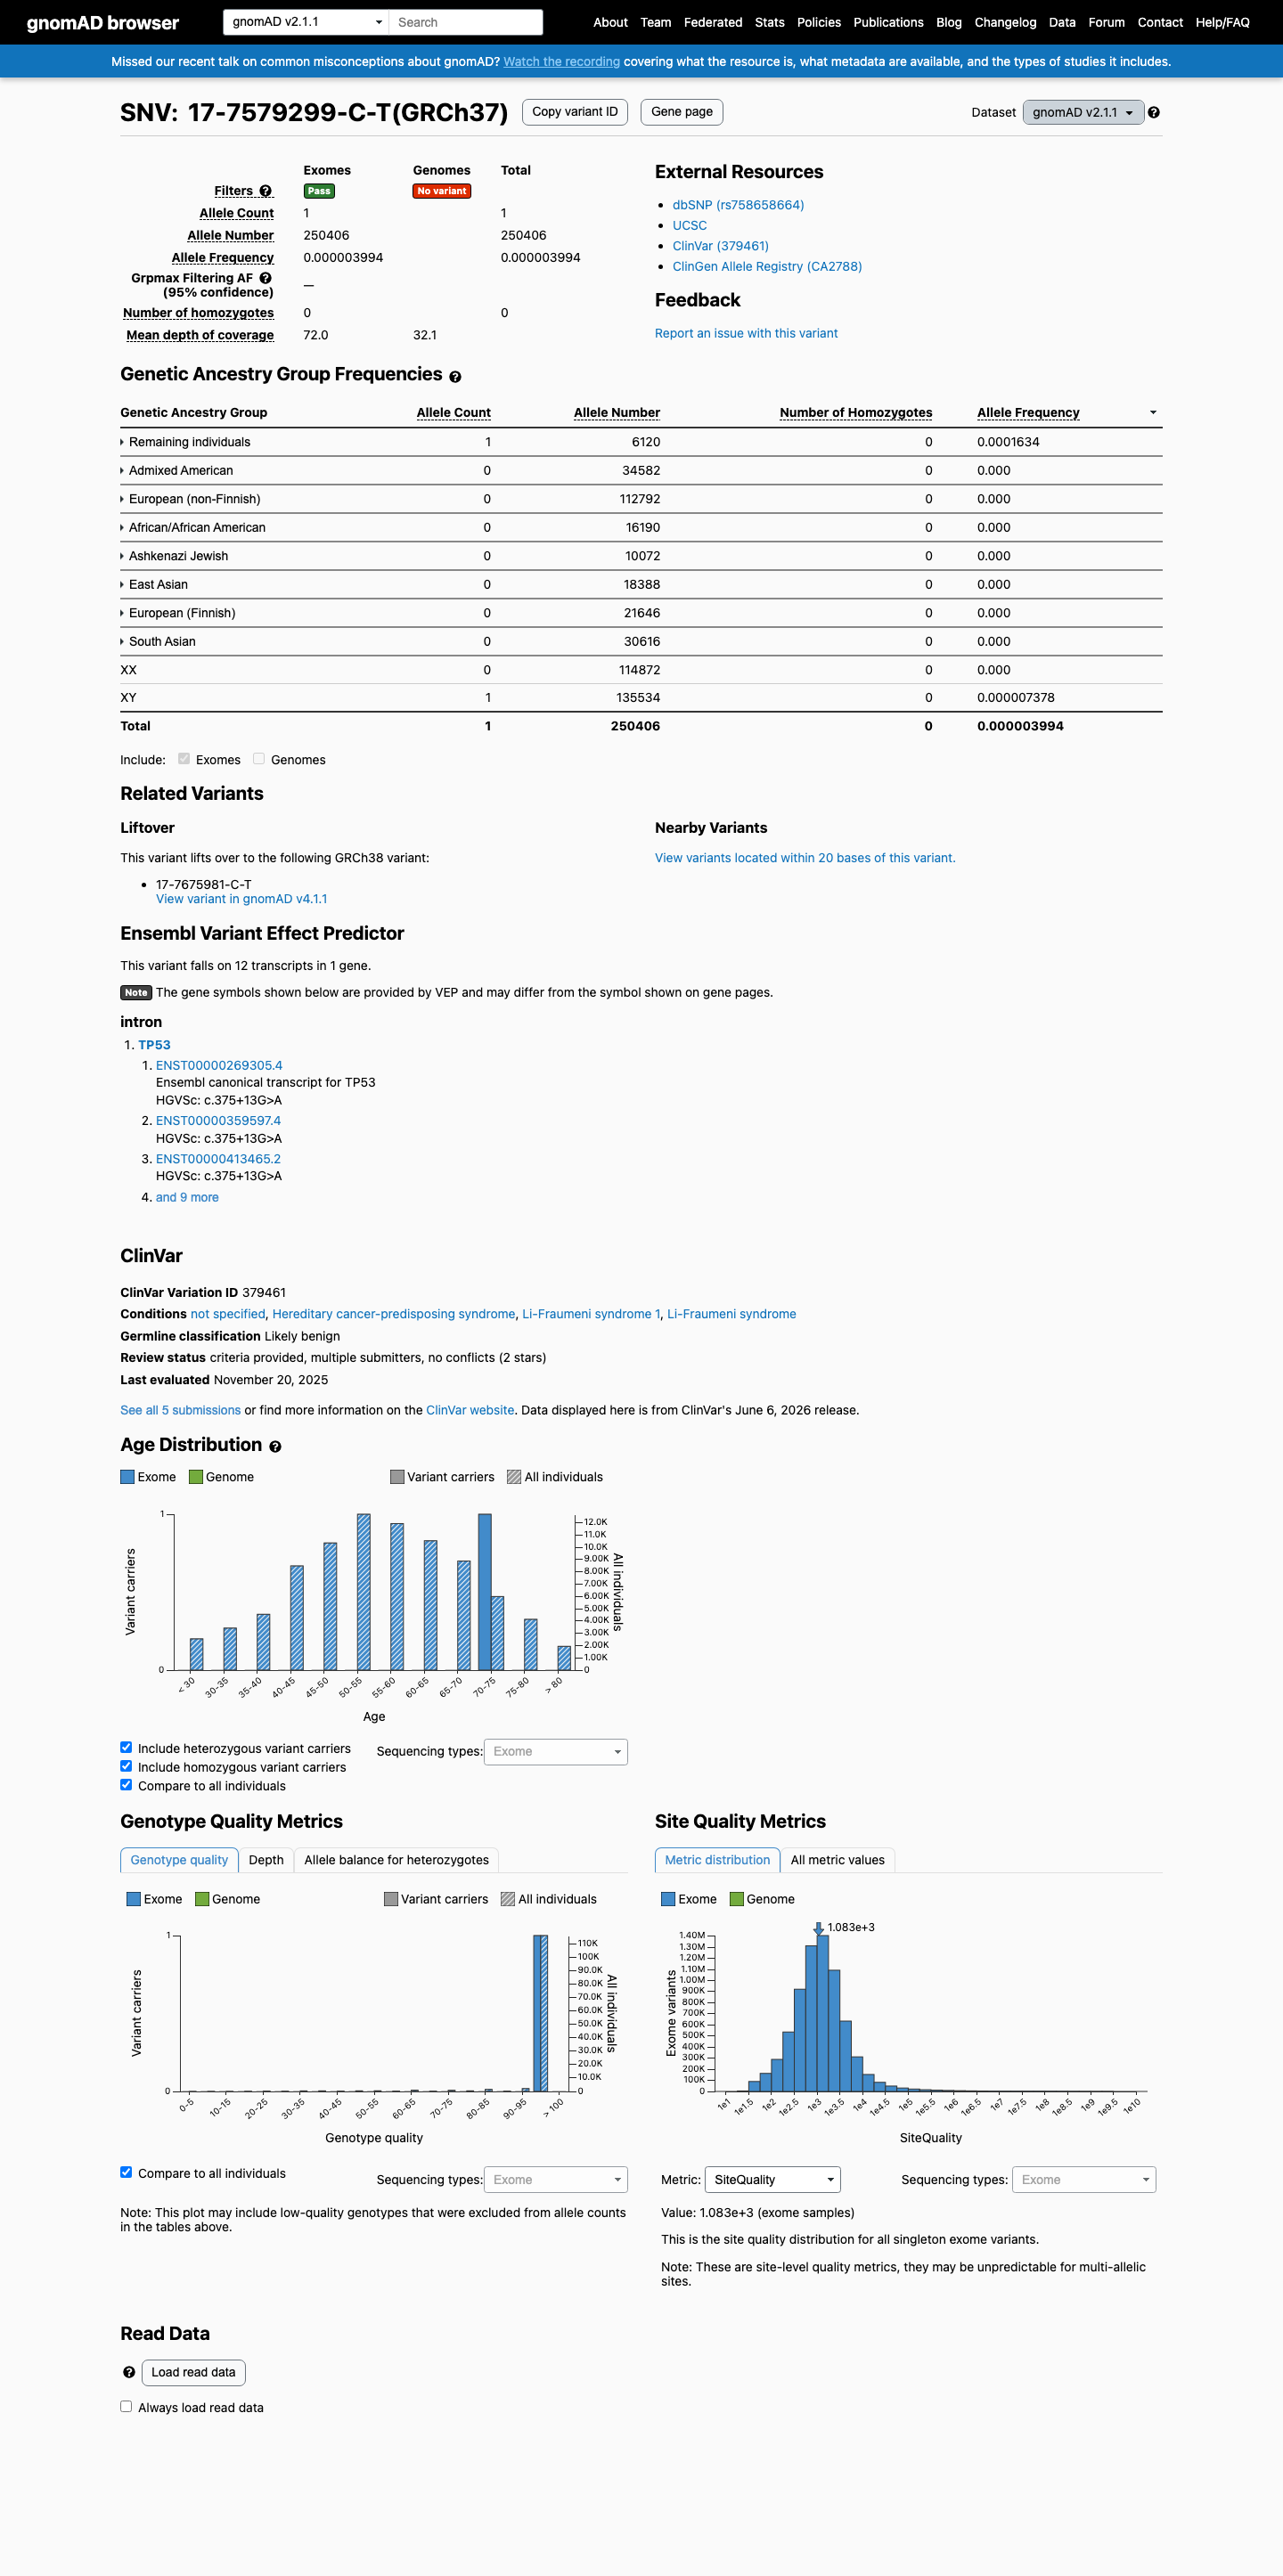Open the Li-Fraumeni syndrome 1 condition link
Screen dimensions: 1283x2576
[x=591, y=1314]
